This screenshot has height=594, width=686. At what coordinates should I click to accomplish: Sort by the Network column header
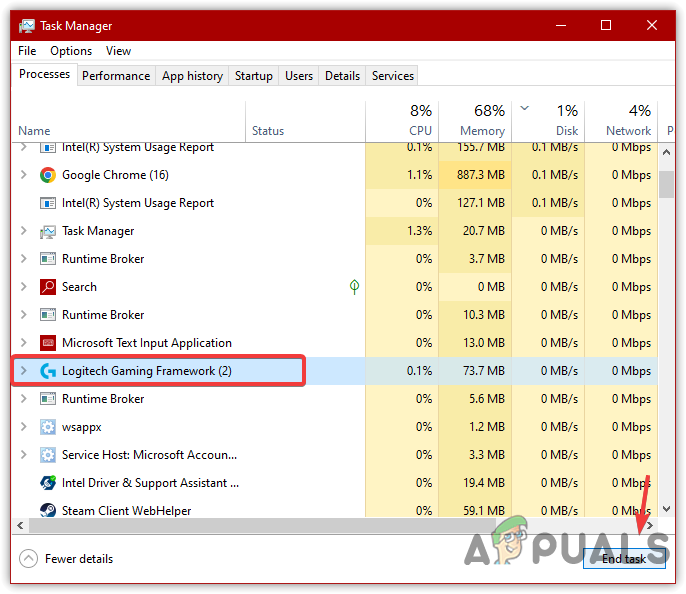(x=621, y=122)
